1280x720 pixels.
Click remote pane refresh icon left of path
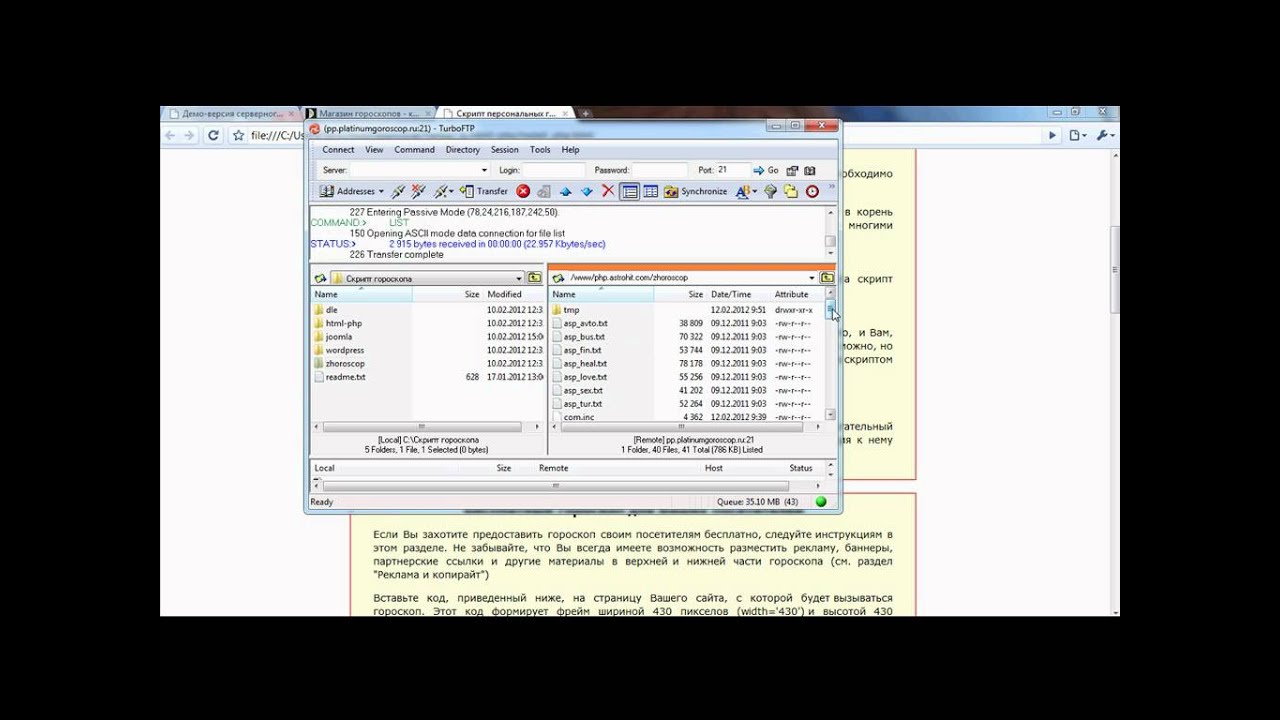[x=558, y=278]
